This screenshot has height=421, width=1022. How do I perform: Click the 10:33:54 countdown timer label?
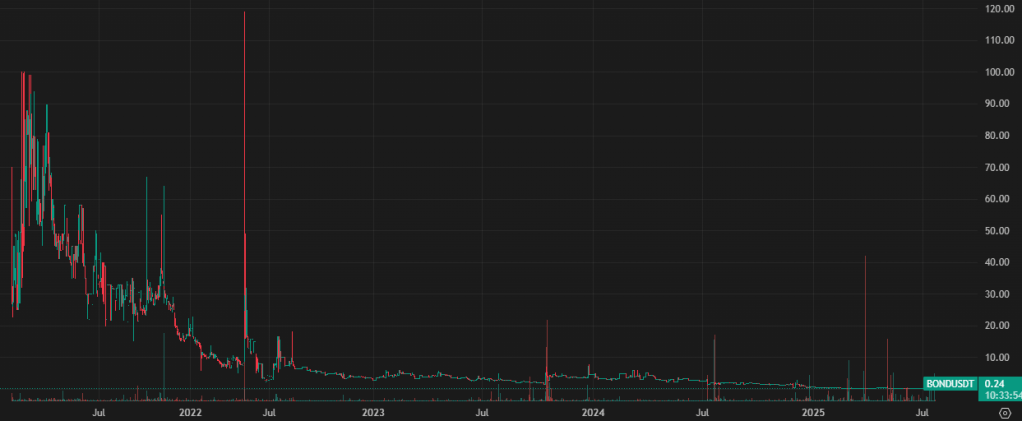point(1001,394)
